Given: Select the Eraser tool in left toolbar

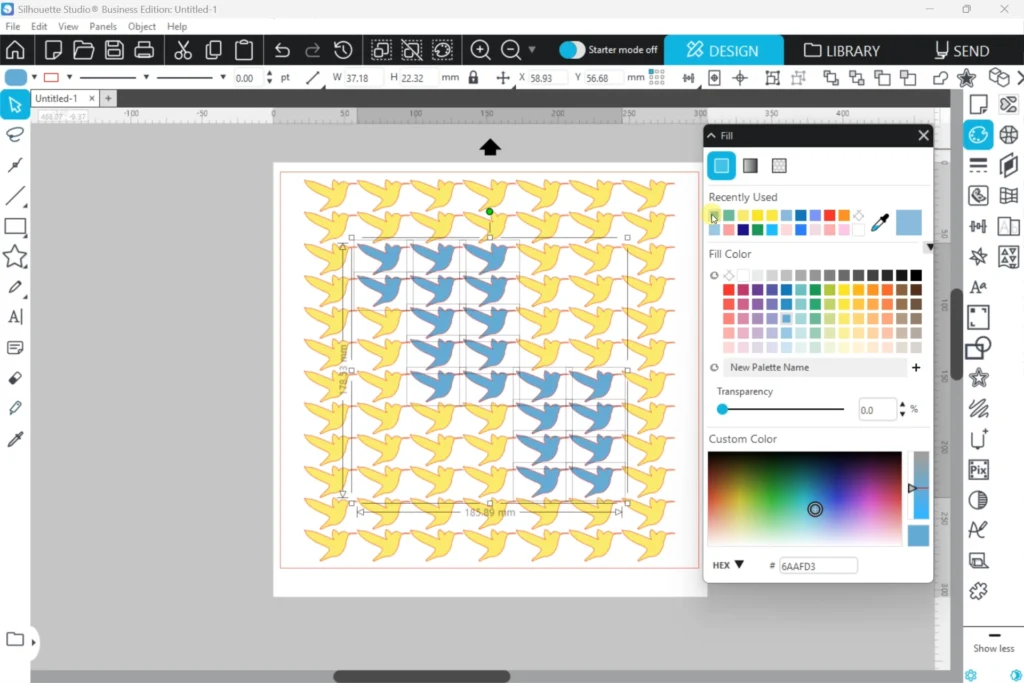Looking at the screenshot, I should (x=15, y=379).
